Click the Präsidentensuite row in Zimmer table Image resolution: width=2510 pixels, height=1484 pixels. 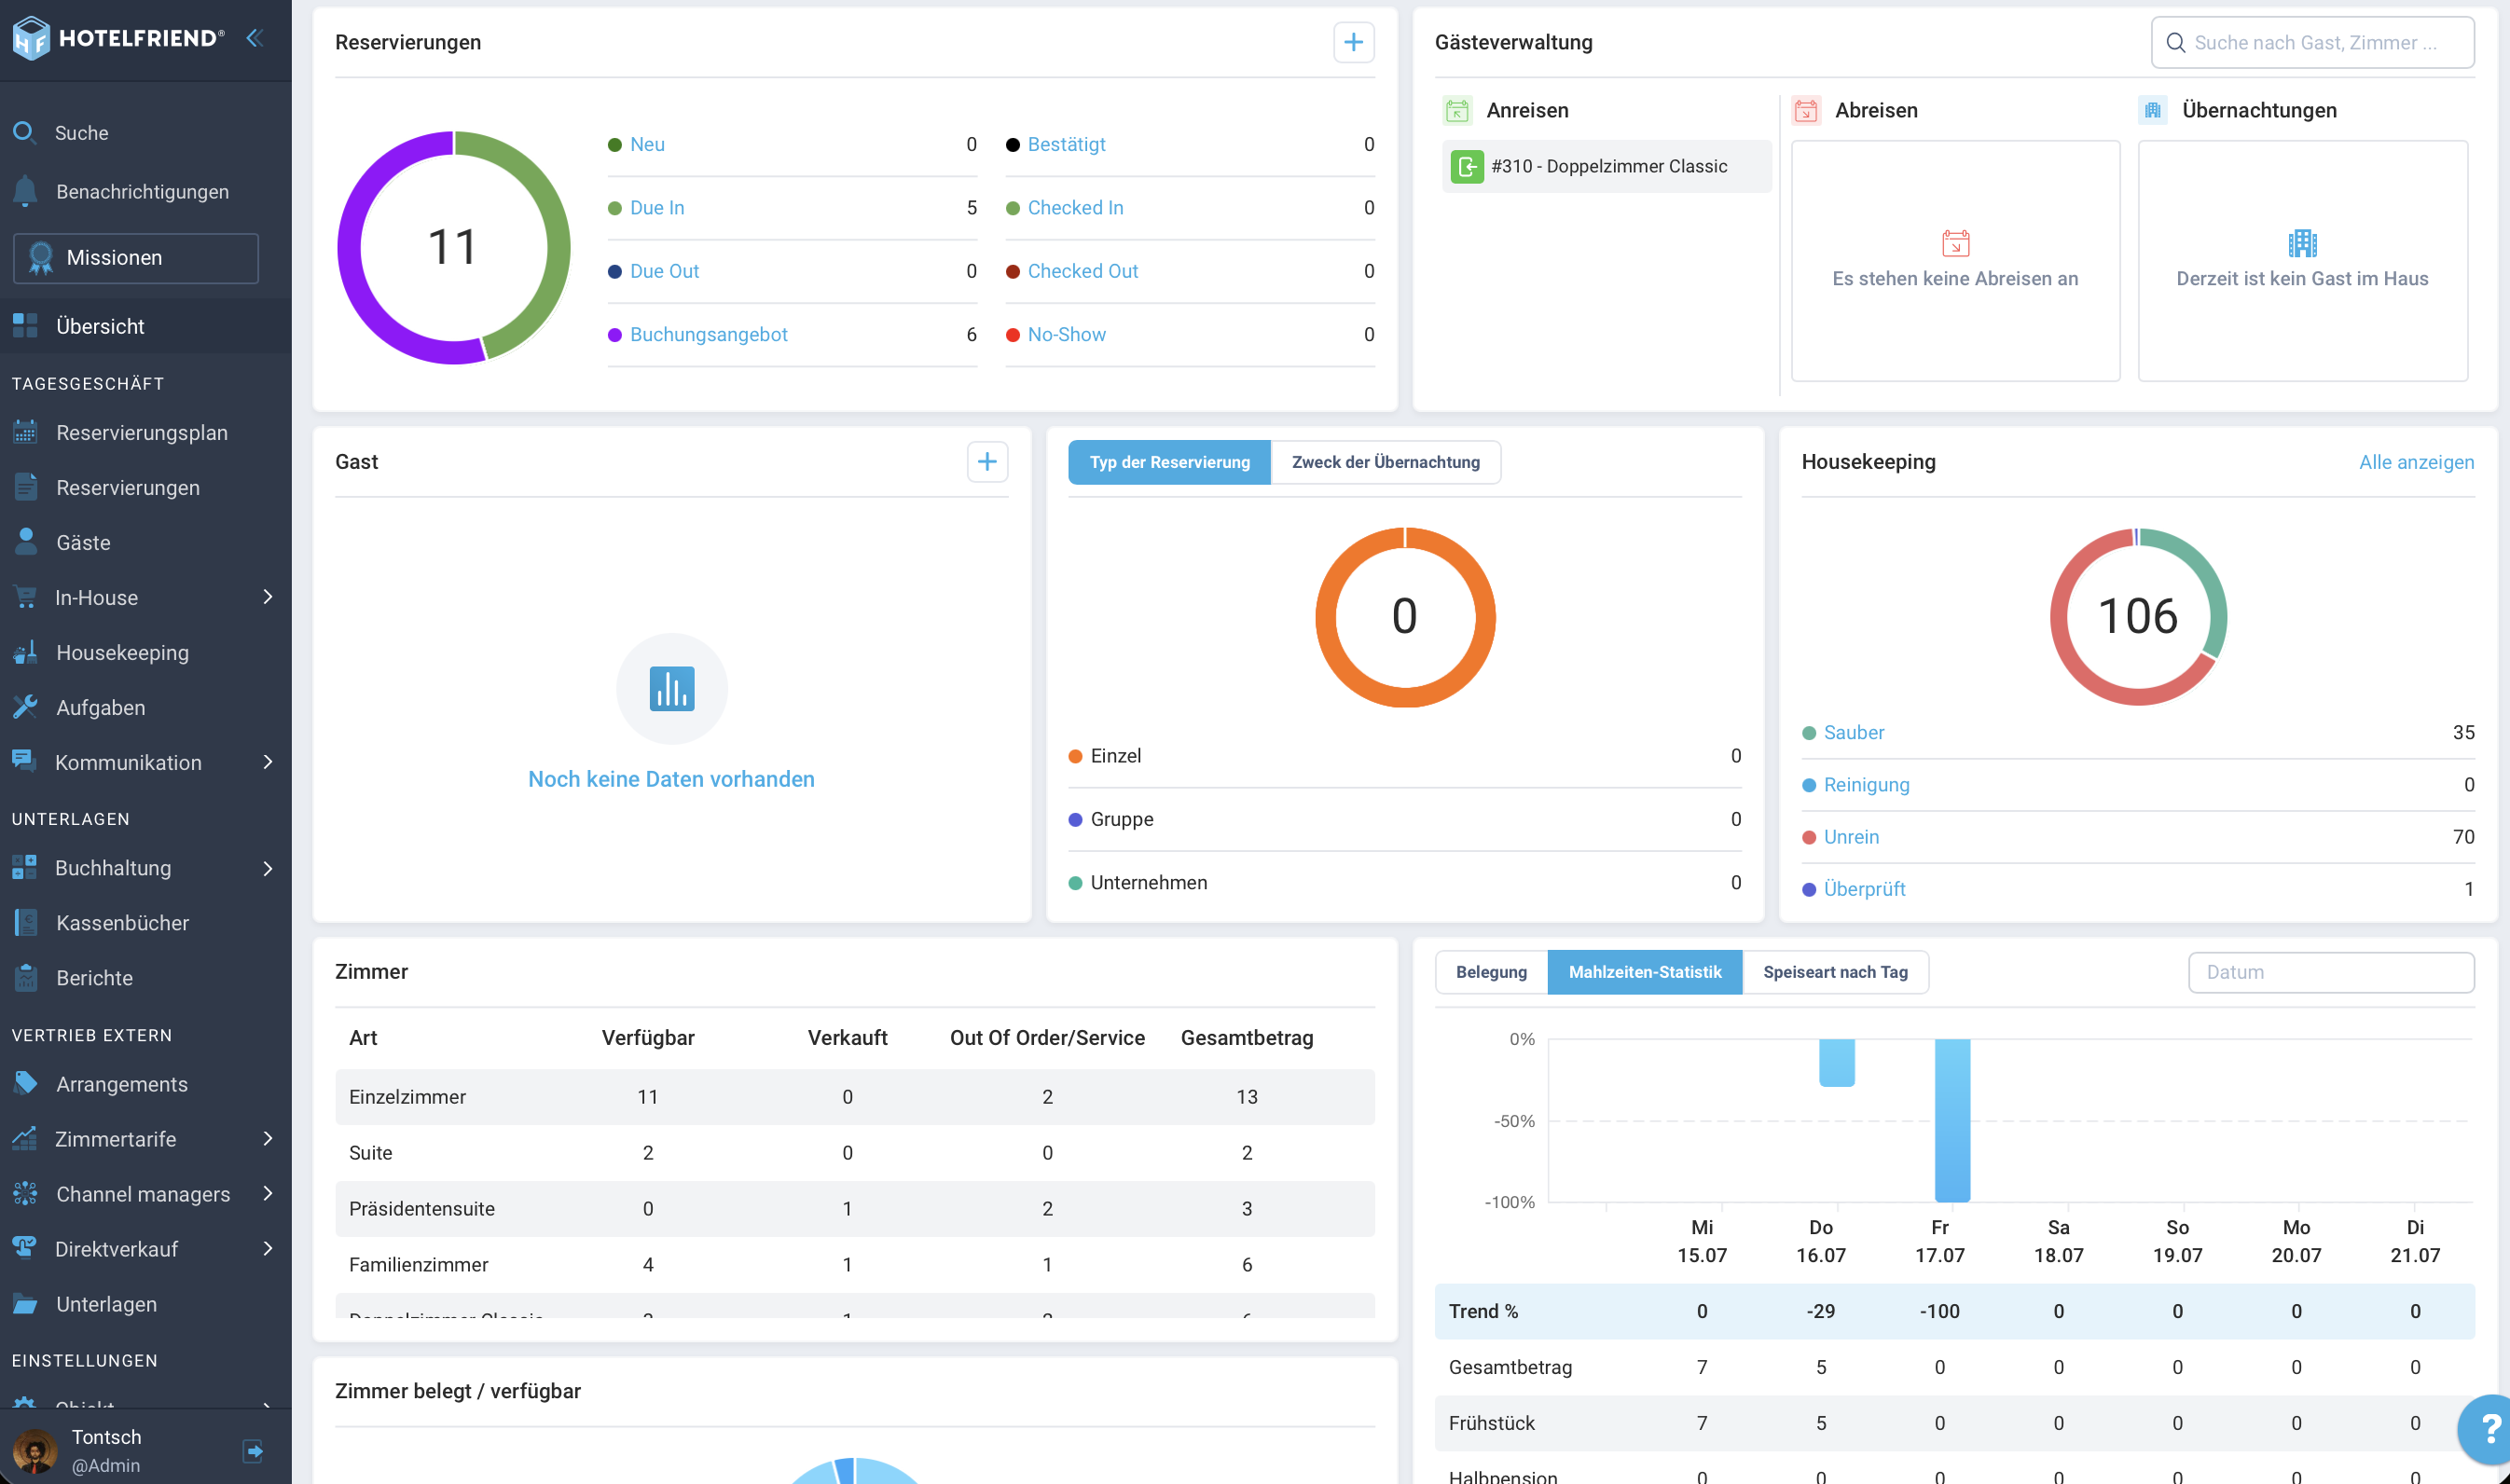(855, 1208)
